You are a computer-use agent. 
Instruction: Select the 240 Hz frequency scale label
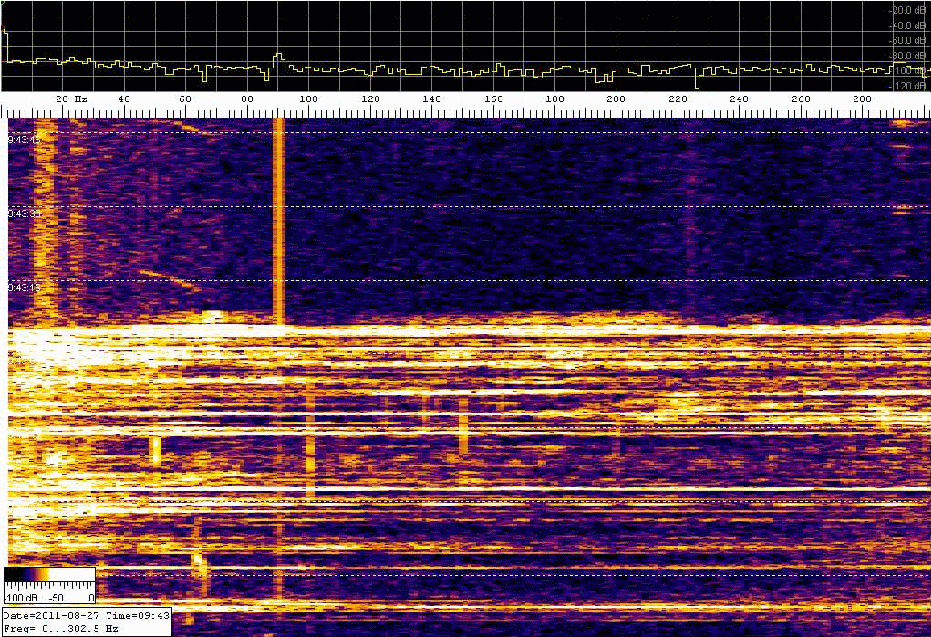(x=739, y=100)
